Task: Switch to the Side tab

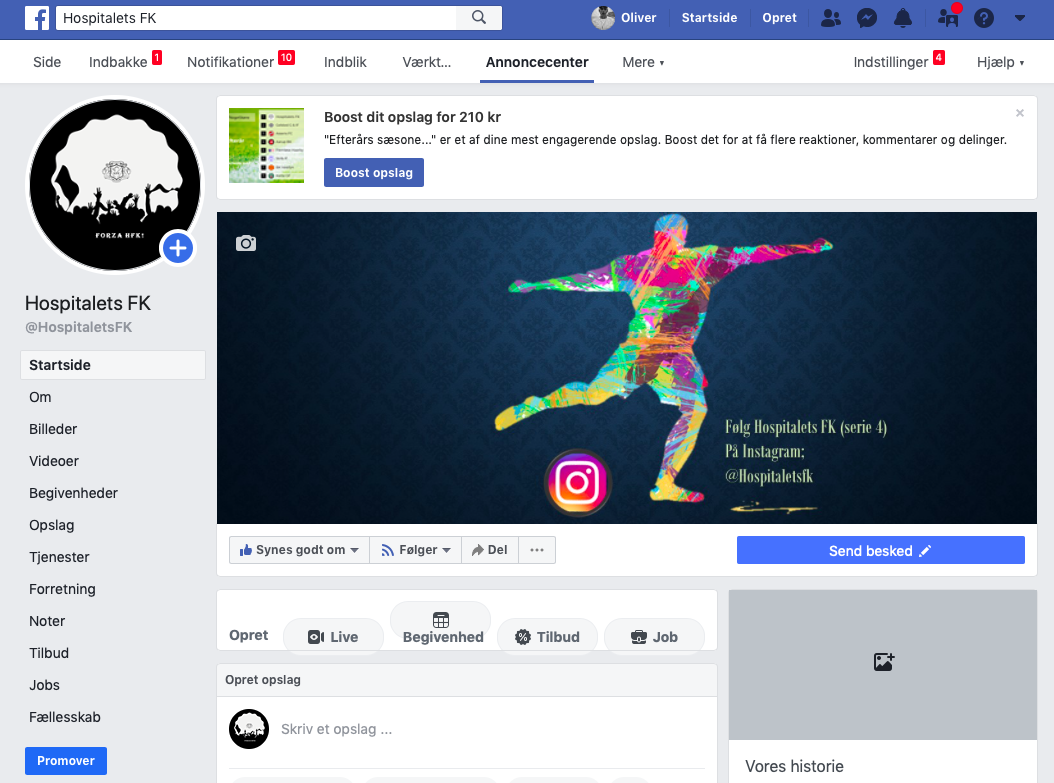Action: tap(47, 63)
